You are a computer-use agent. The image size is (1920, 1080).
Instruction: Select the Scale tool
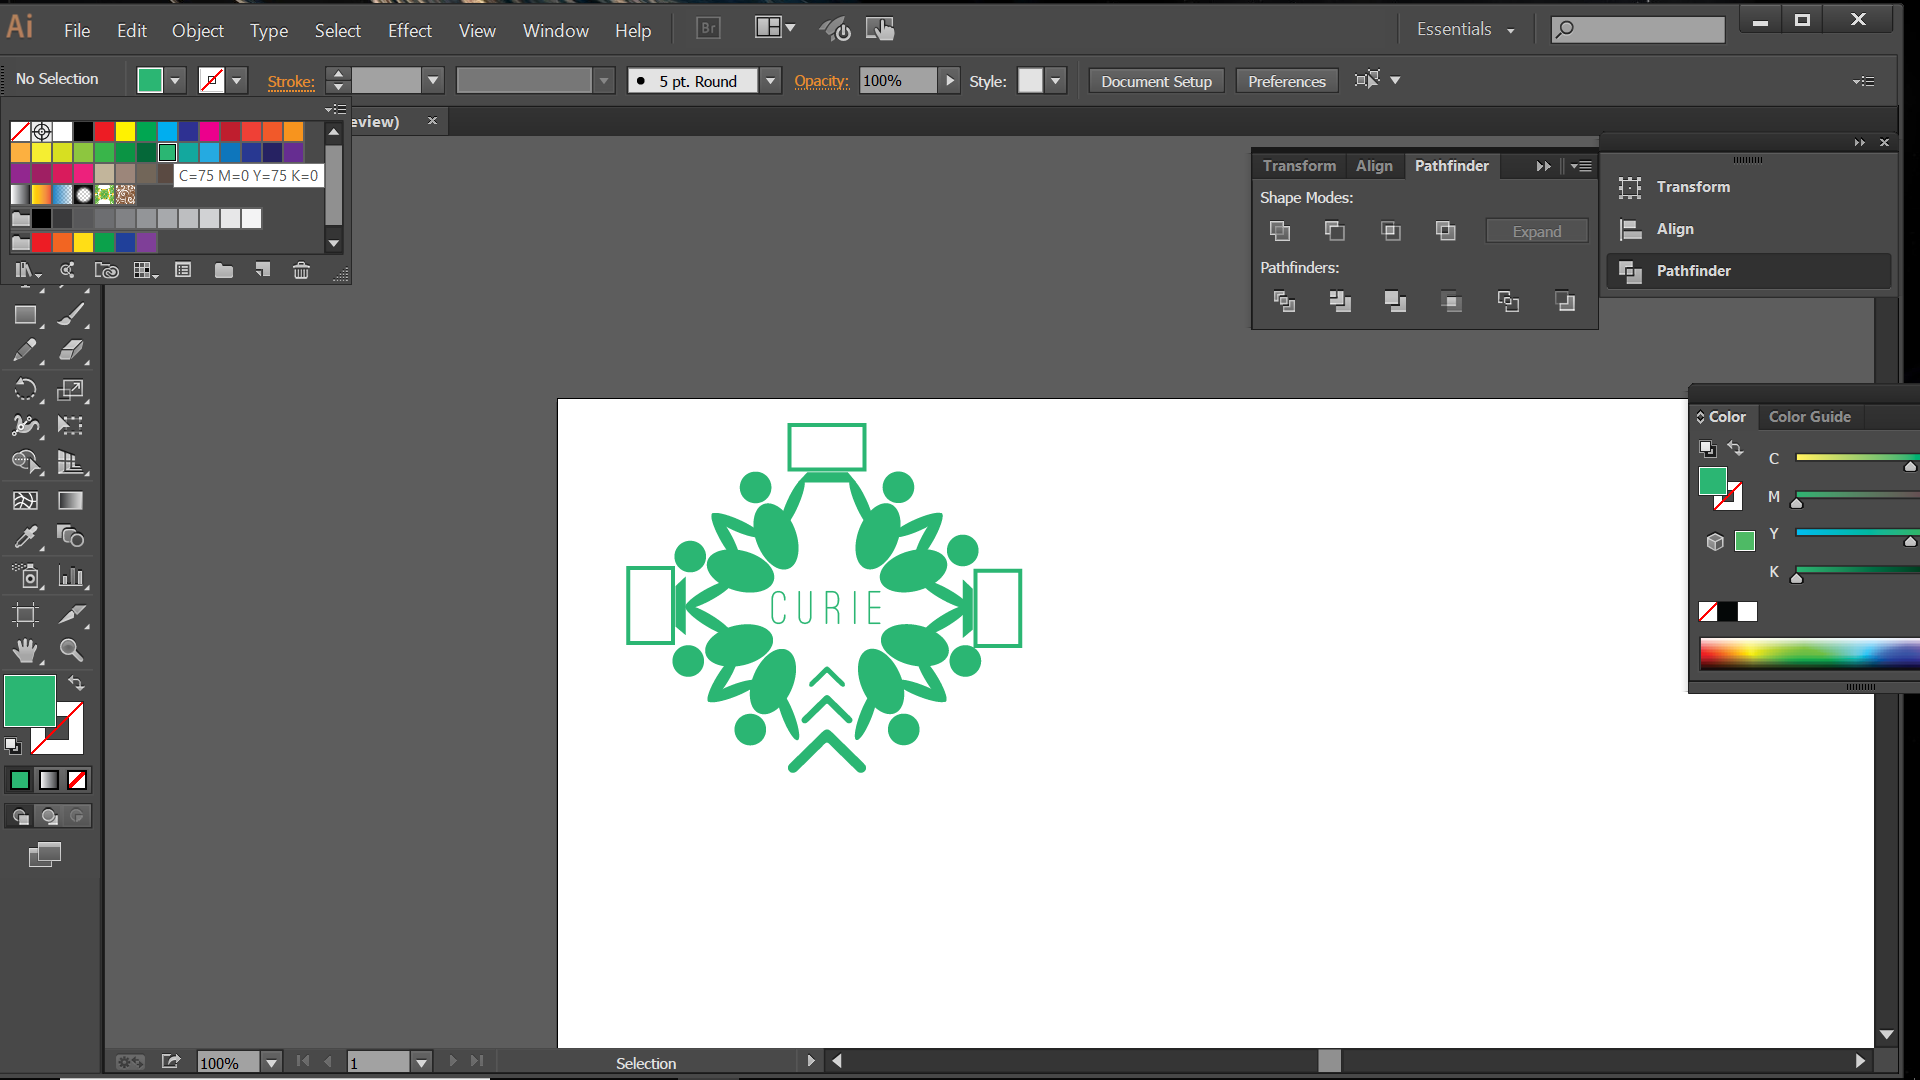point(71,389)
